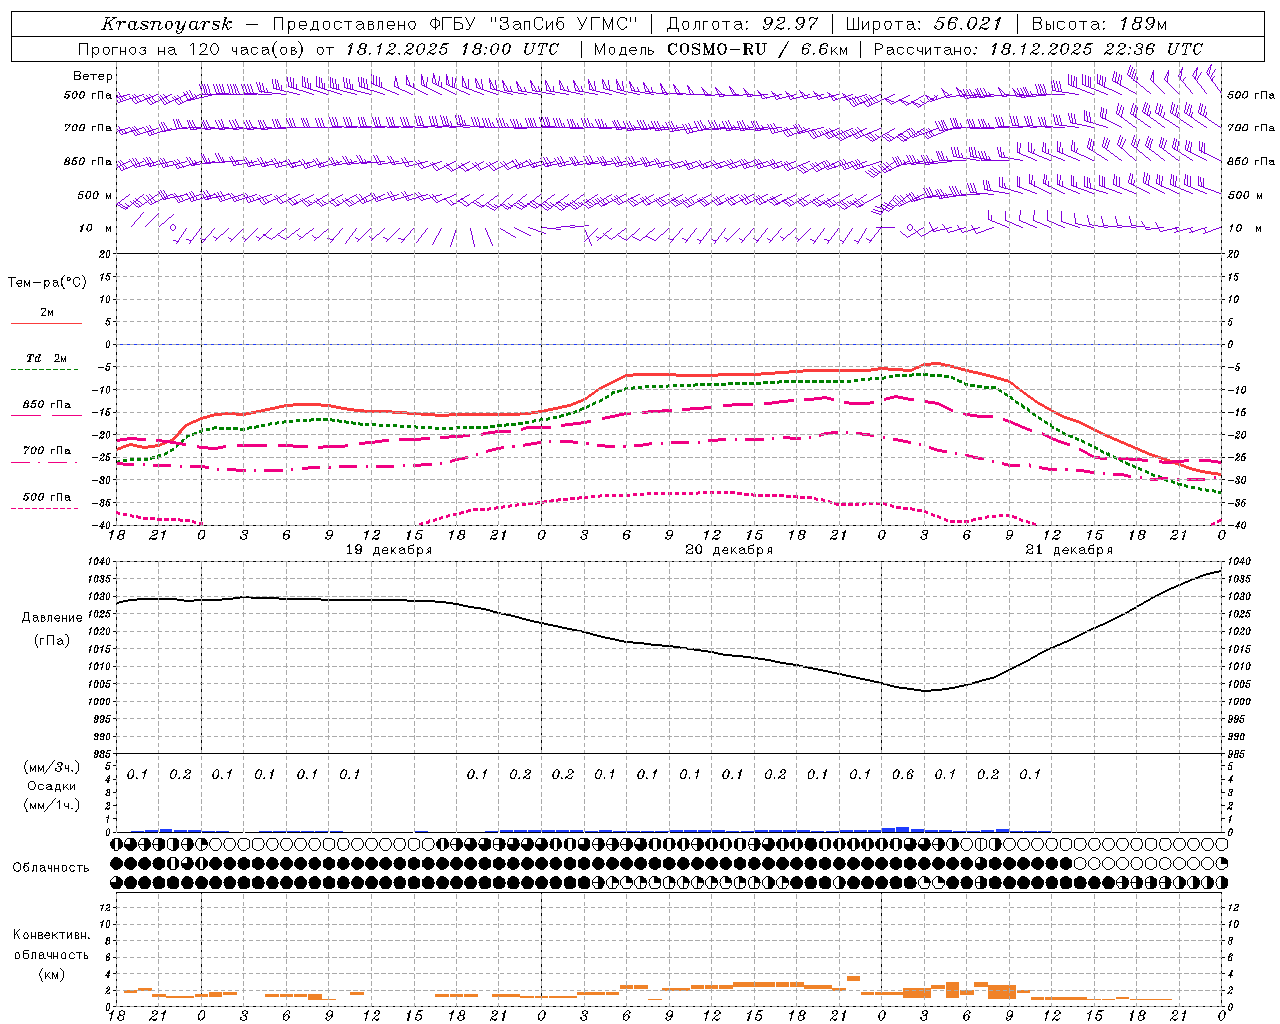The image size is (1280, 1024).
Task: Click the 'Модель COSMO-RU / 6.6км' text
Action: (721, 49)
